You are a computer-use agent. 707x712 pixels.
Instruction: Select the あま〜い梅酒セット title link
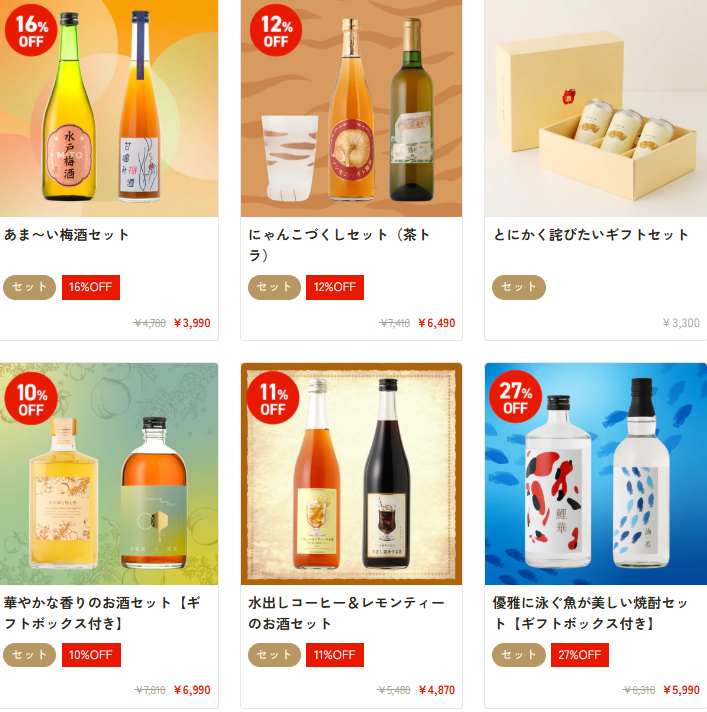[67, 235]
